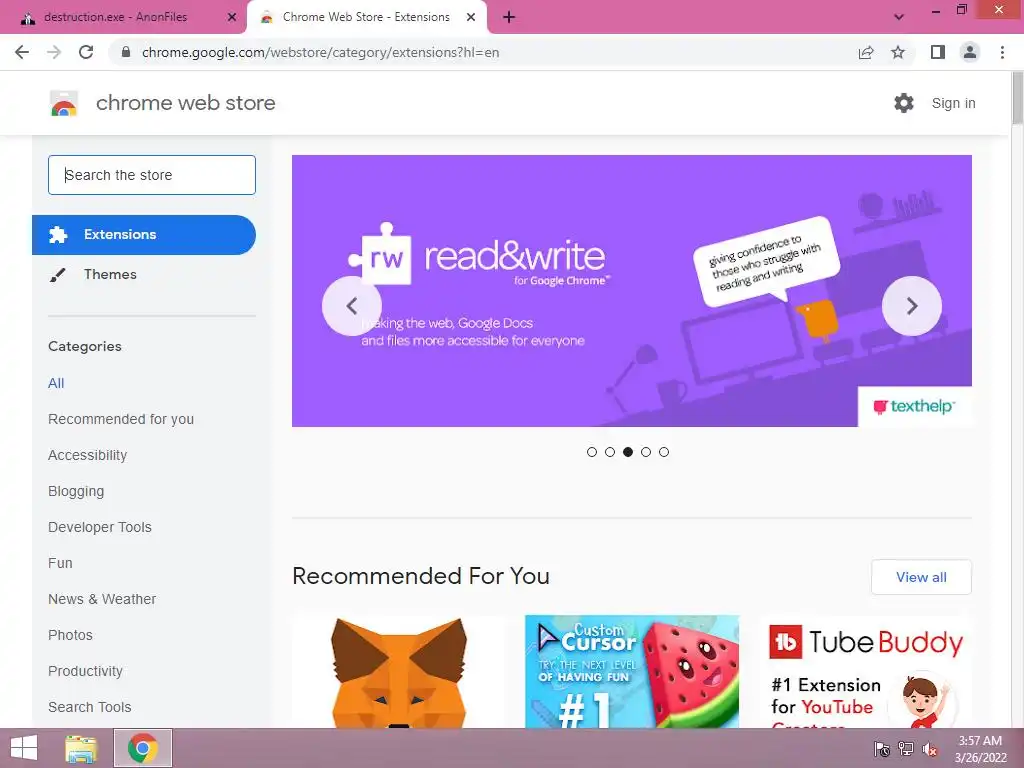
Task: Choose the Accessibility category
Action: (x=88, y=455)
